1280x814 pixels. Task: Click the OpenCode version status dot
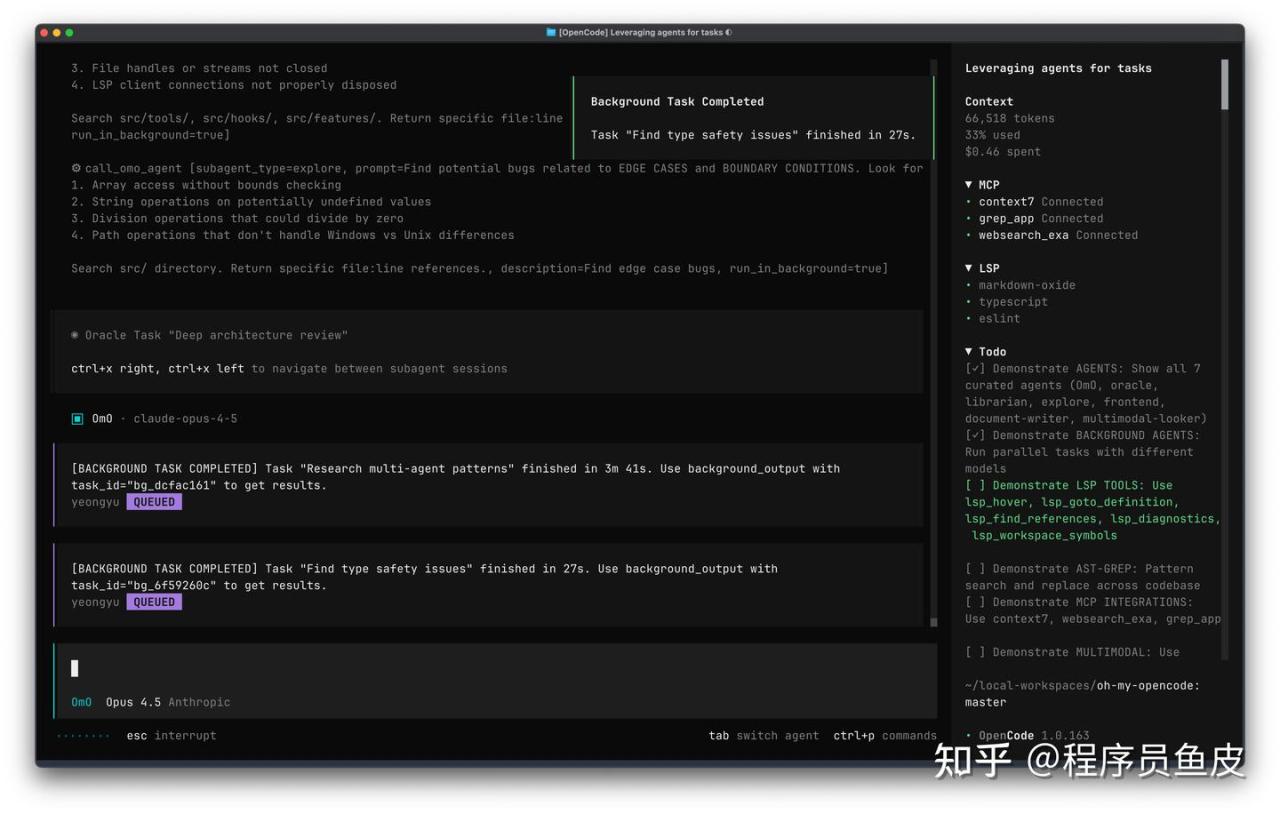point(969,736)
